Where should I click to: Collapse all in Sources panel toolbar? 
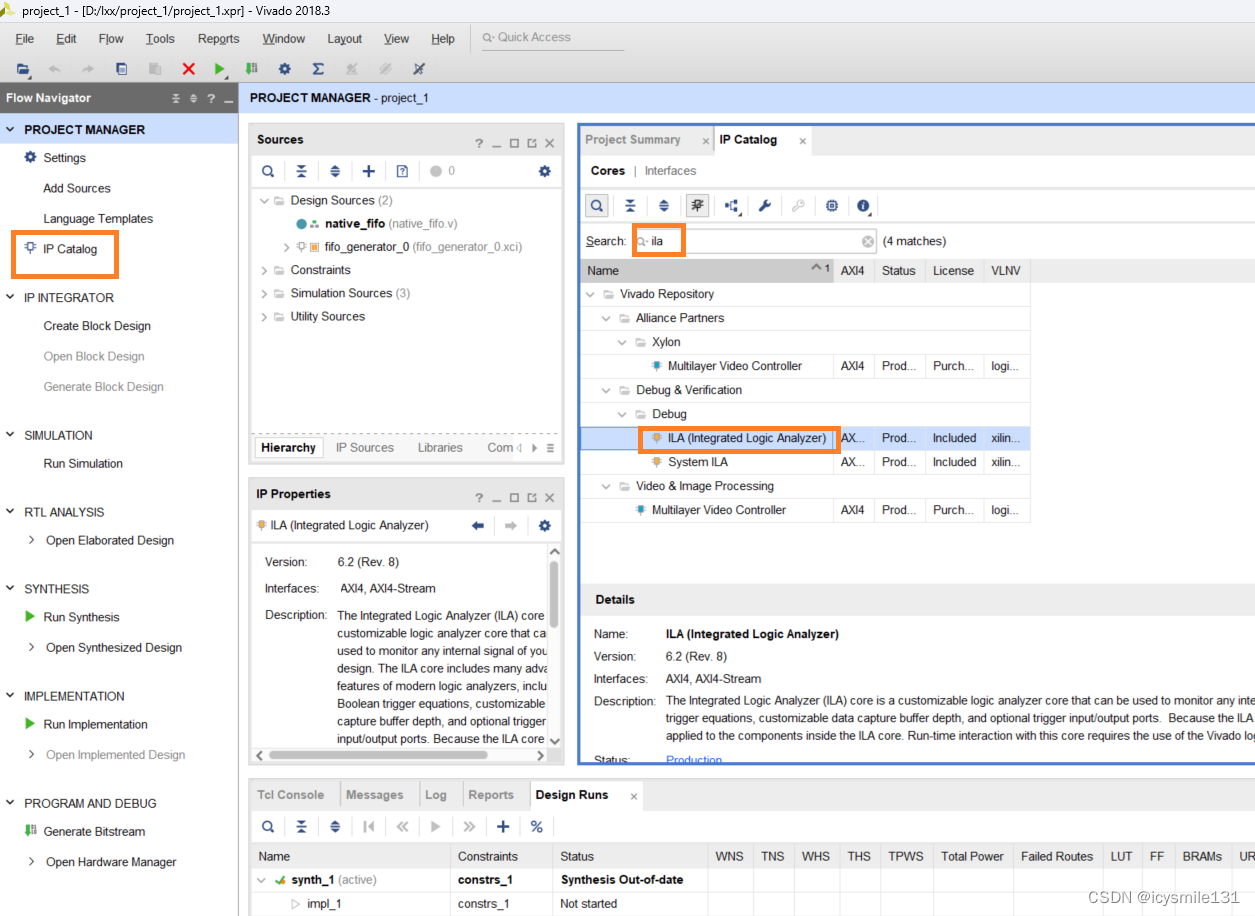[x=301, y=171]
